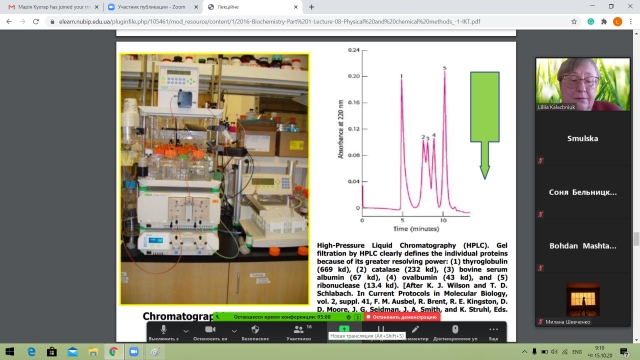This screenshot has width=640, height=360.
Task: Open the orange Chrome profile avatar
Action: 618,22
